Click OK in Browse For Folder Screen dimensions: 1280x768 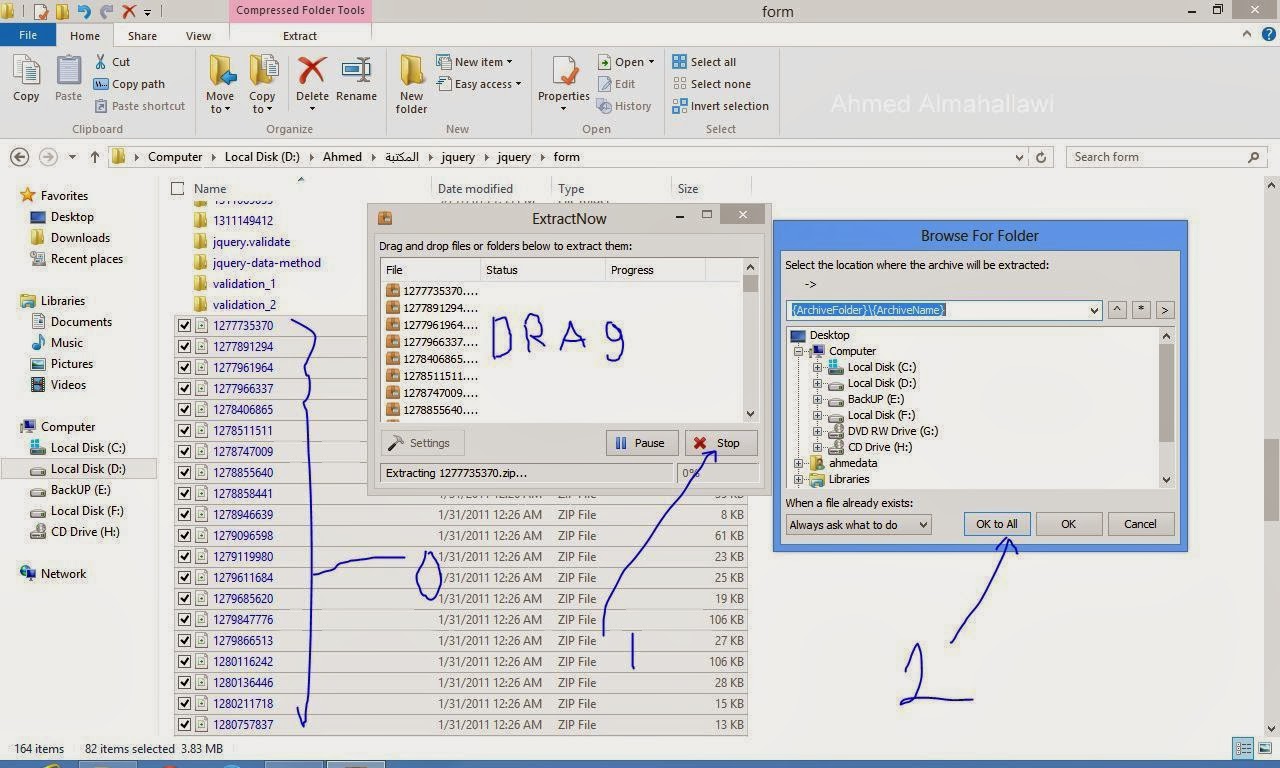pos(1068,524)
